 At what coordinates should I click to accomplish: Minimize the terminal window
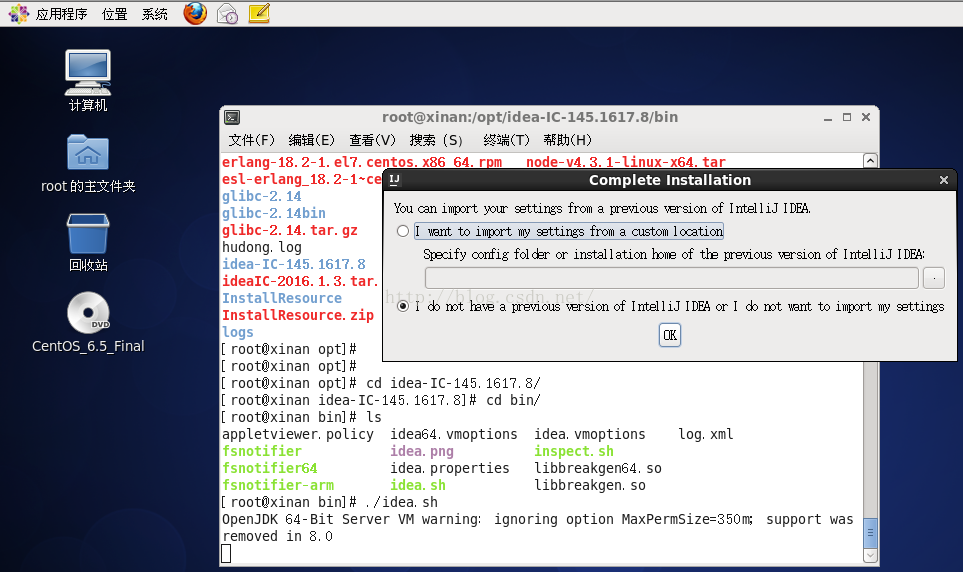[828, 117]
